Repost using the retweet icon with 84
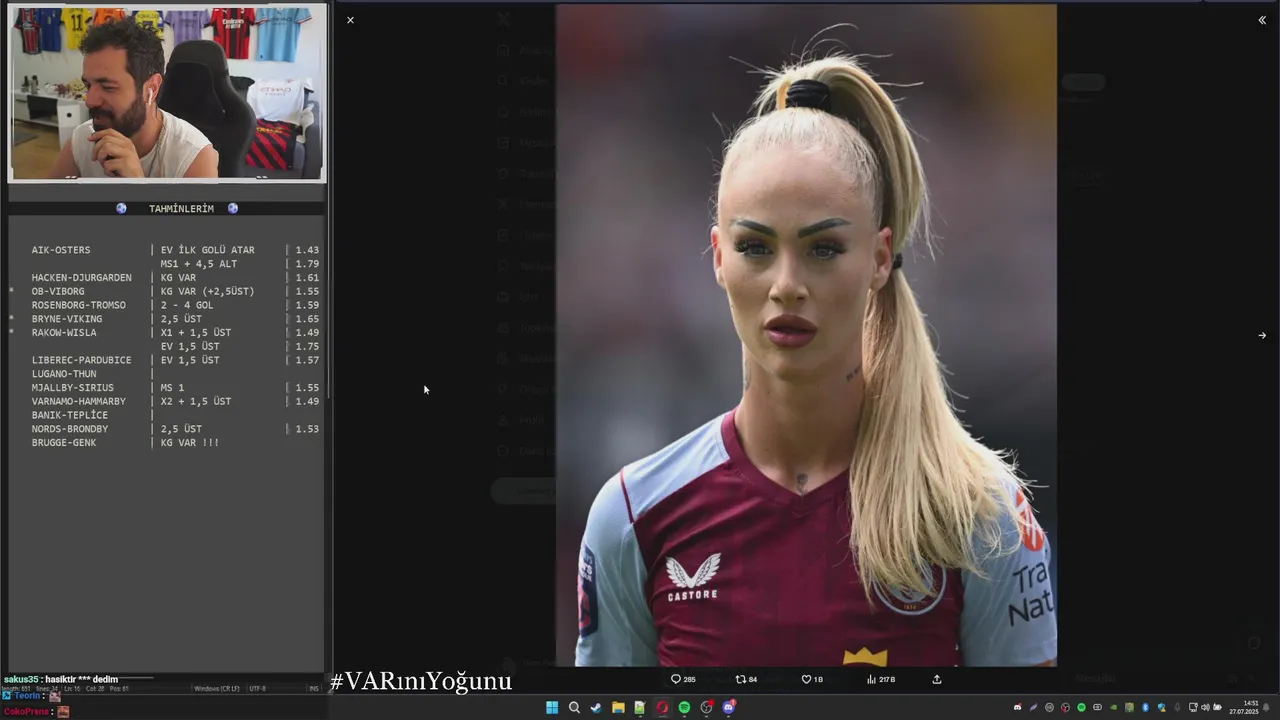The image size is (1280, 720). click(746, 679)
